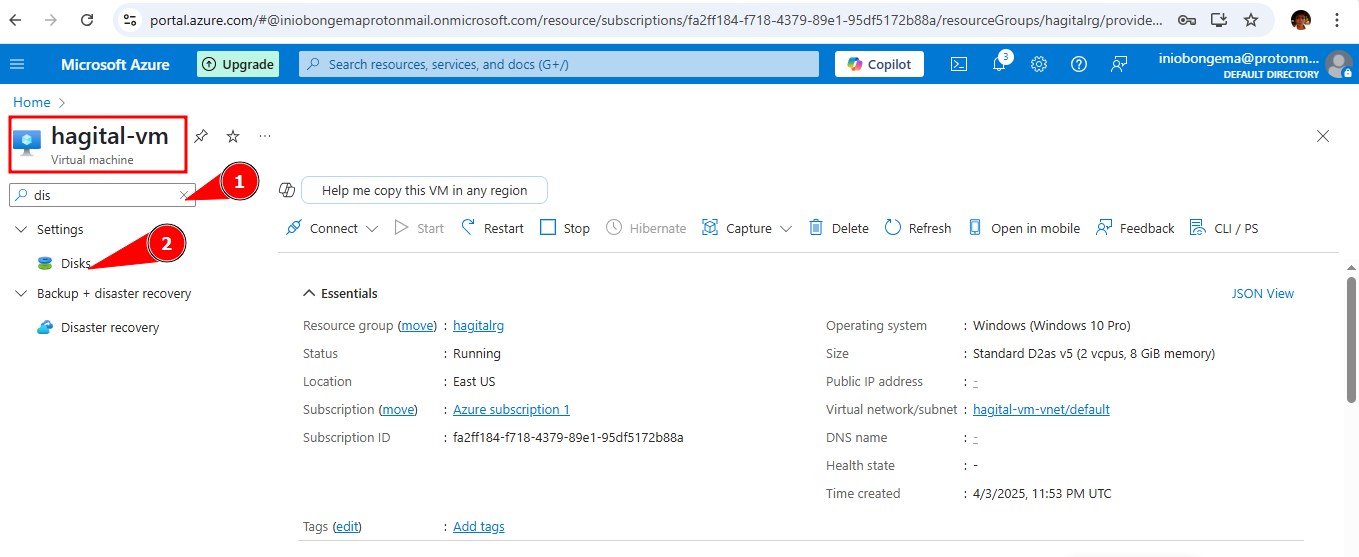Image resolution: width=1359 pixels, height=557 pixels.
Task: Open the password manager key icon
Action: tap(1187, 19)
